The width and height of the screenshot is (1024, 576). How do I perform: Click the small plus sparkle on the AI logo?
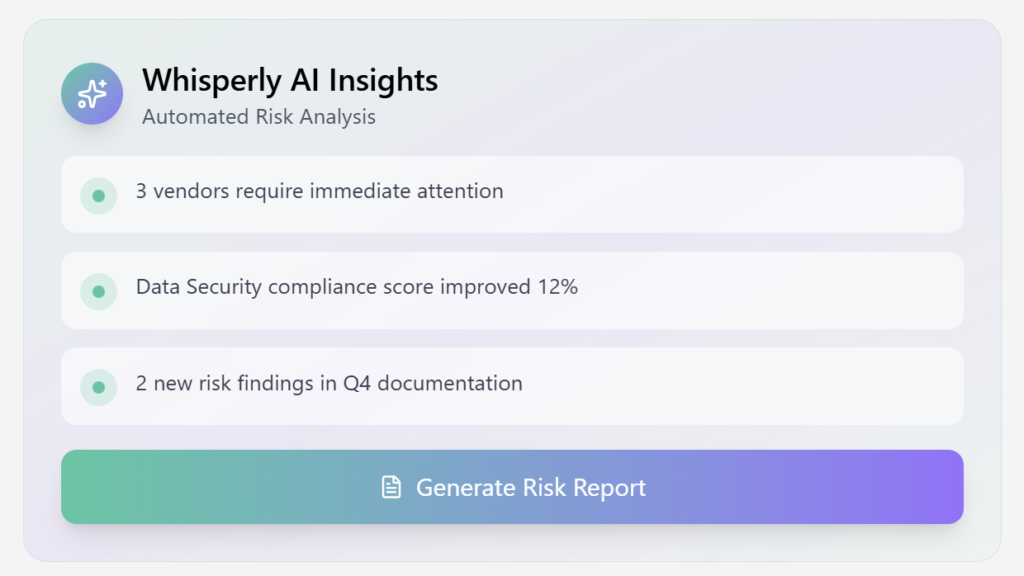102,82
